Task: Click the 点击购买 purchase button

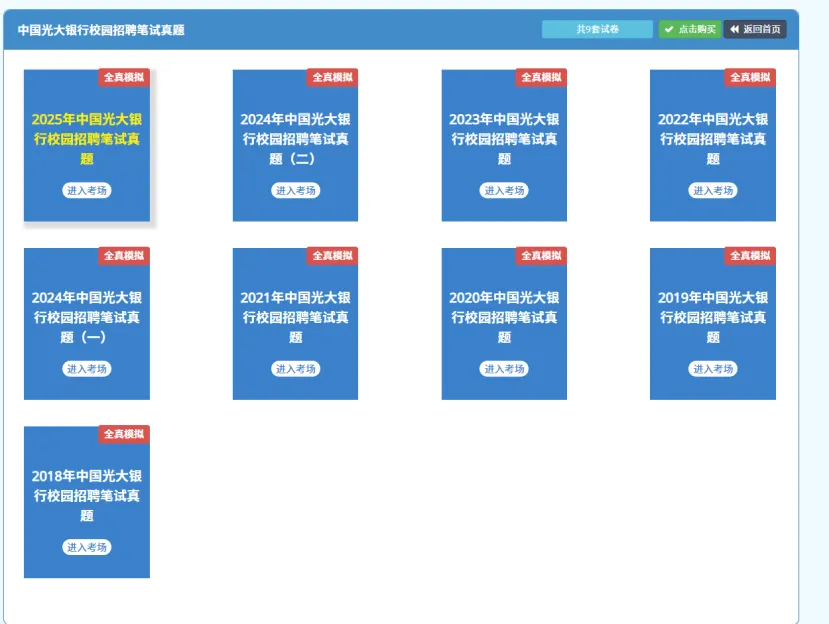Action: (x=690, y=29)
